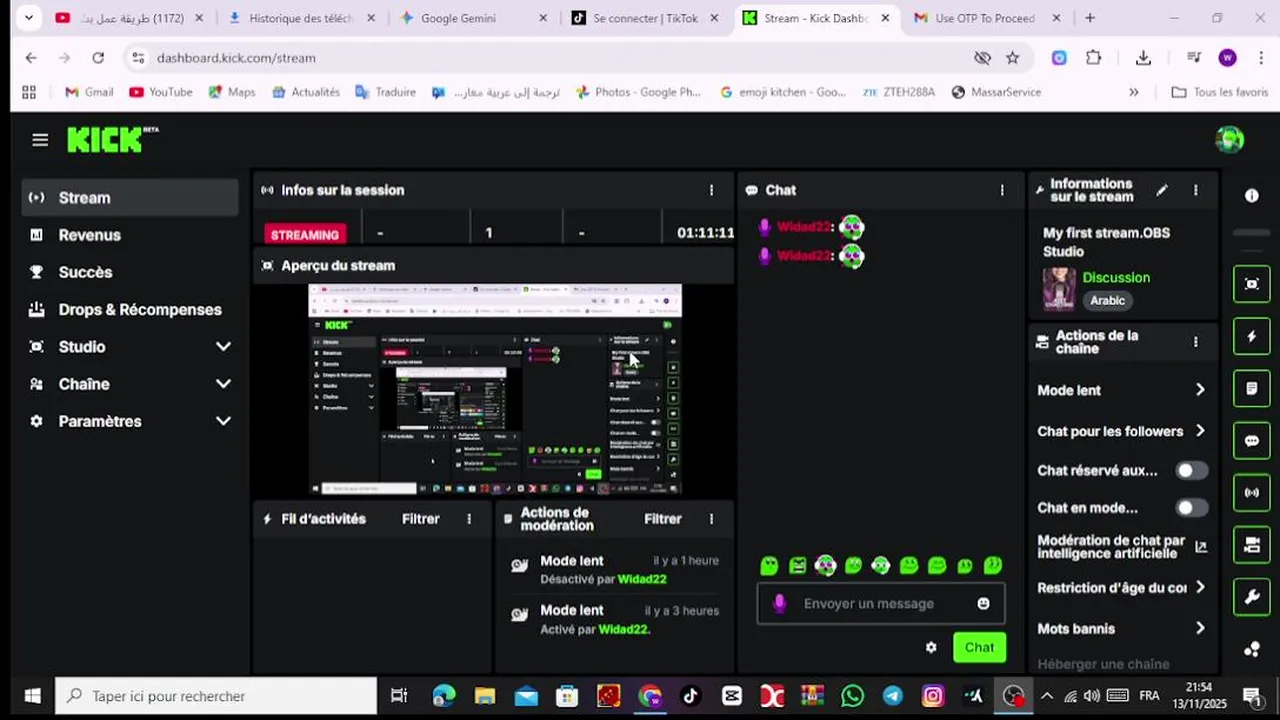Open Actions de la chaîne options menu

(x=1195, y=342)
